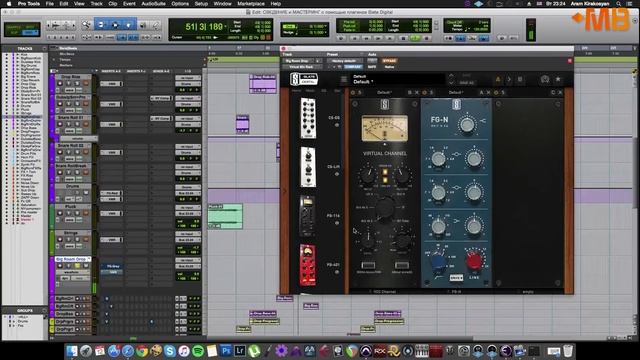This screenshot has width=640, height=360.
Task: Open Spotify from the Dock
Action: tap(198, 351)
